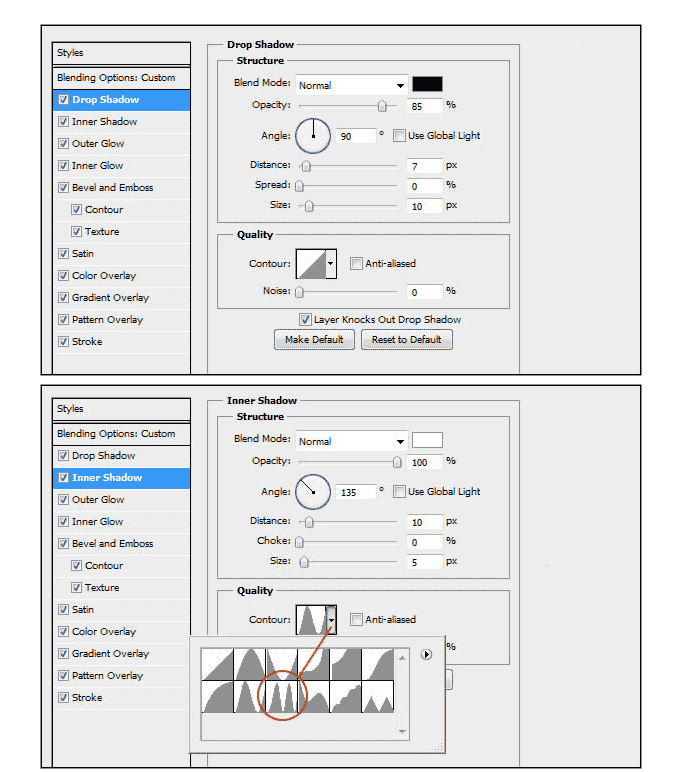Open the contour picker flyout menu arrow
Screen dimensions: 680x772
[426, 655]
